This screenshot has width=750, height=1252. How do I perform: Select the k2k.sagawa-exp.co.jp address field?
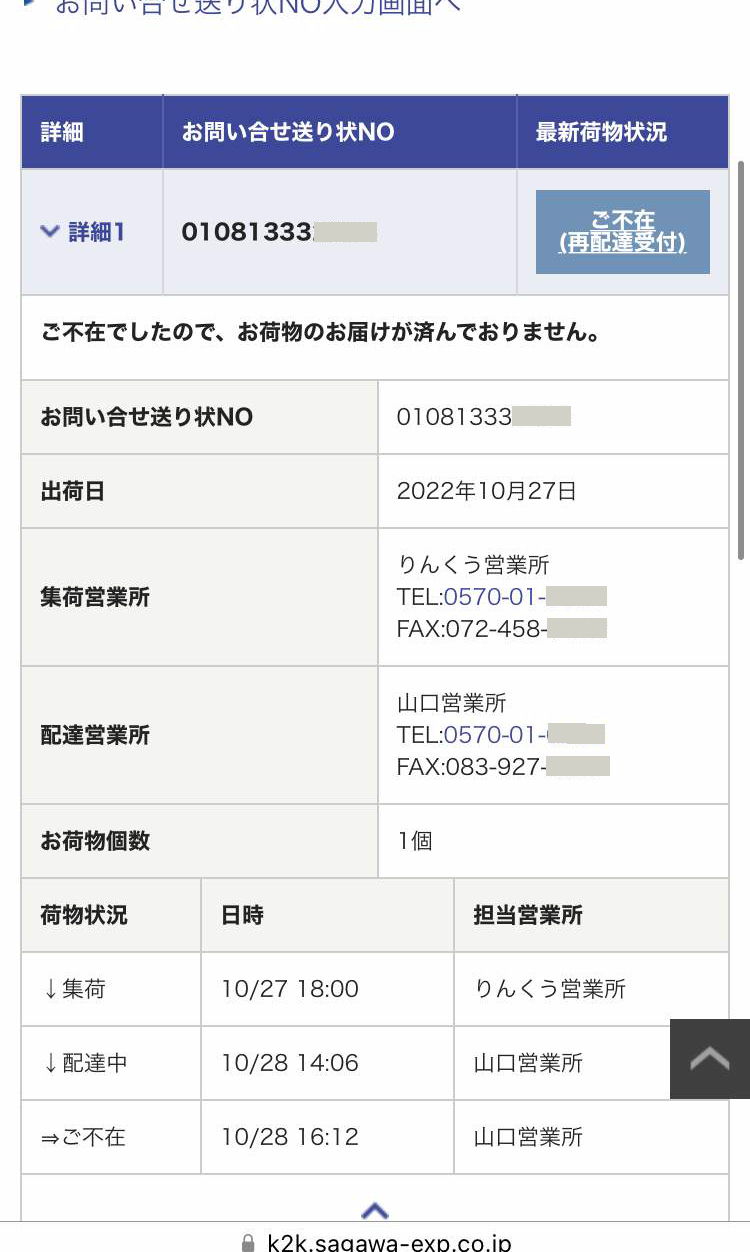tap(389, 1243)
